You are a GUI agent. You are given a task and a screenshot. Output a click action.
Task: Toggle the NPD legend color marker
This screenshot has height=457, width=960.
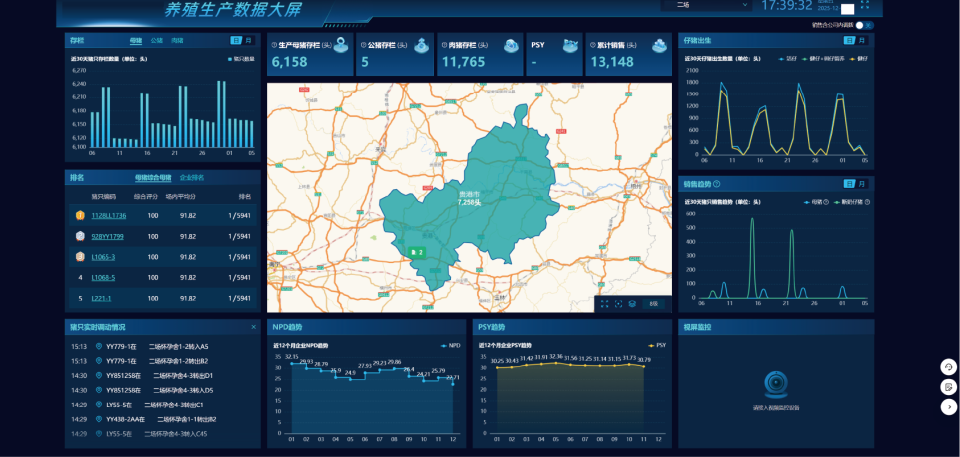(x=443, y=345)
